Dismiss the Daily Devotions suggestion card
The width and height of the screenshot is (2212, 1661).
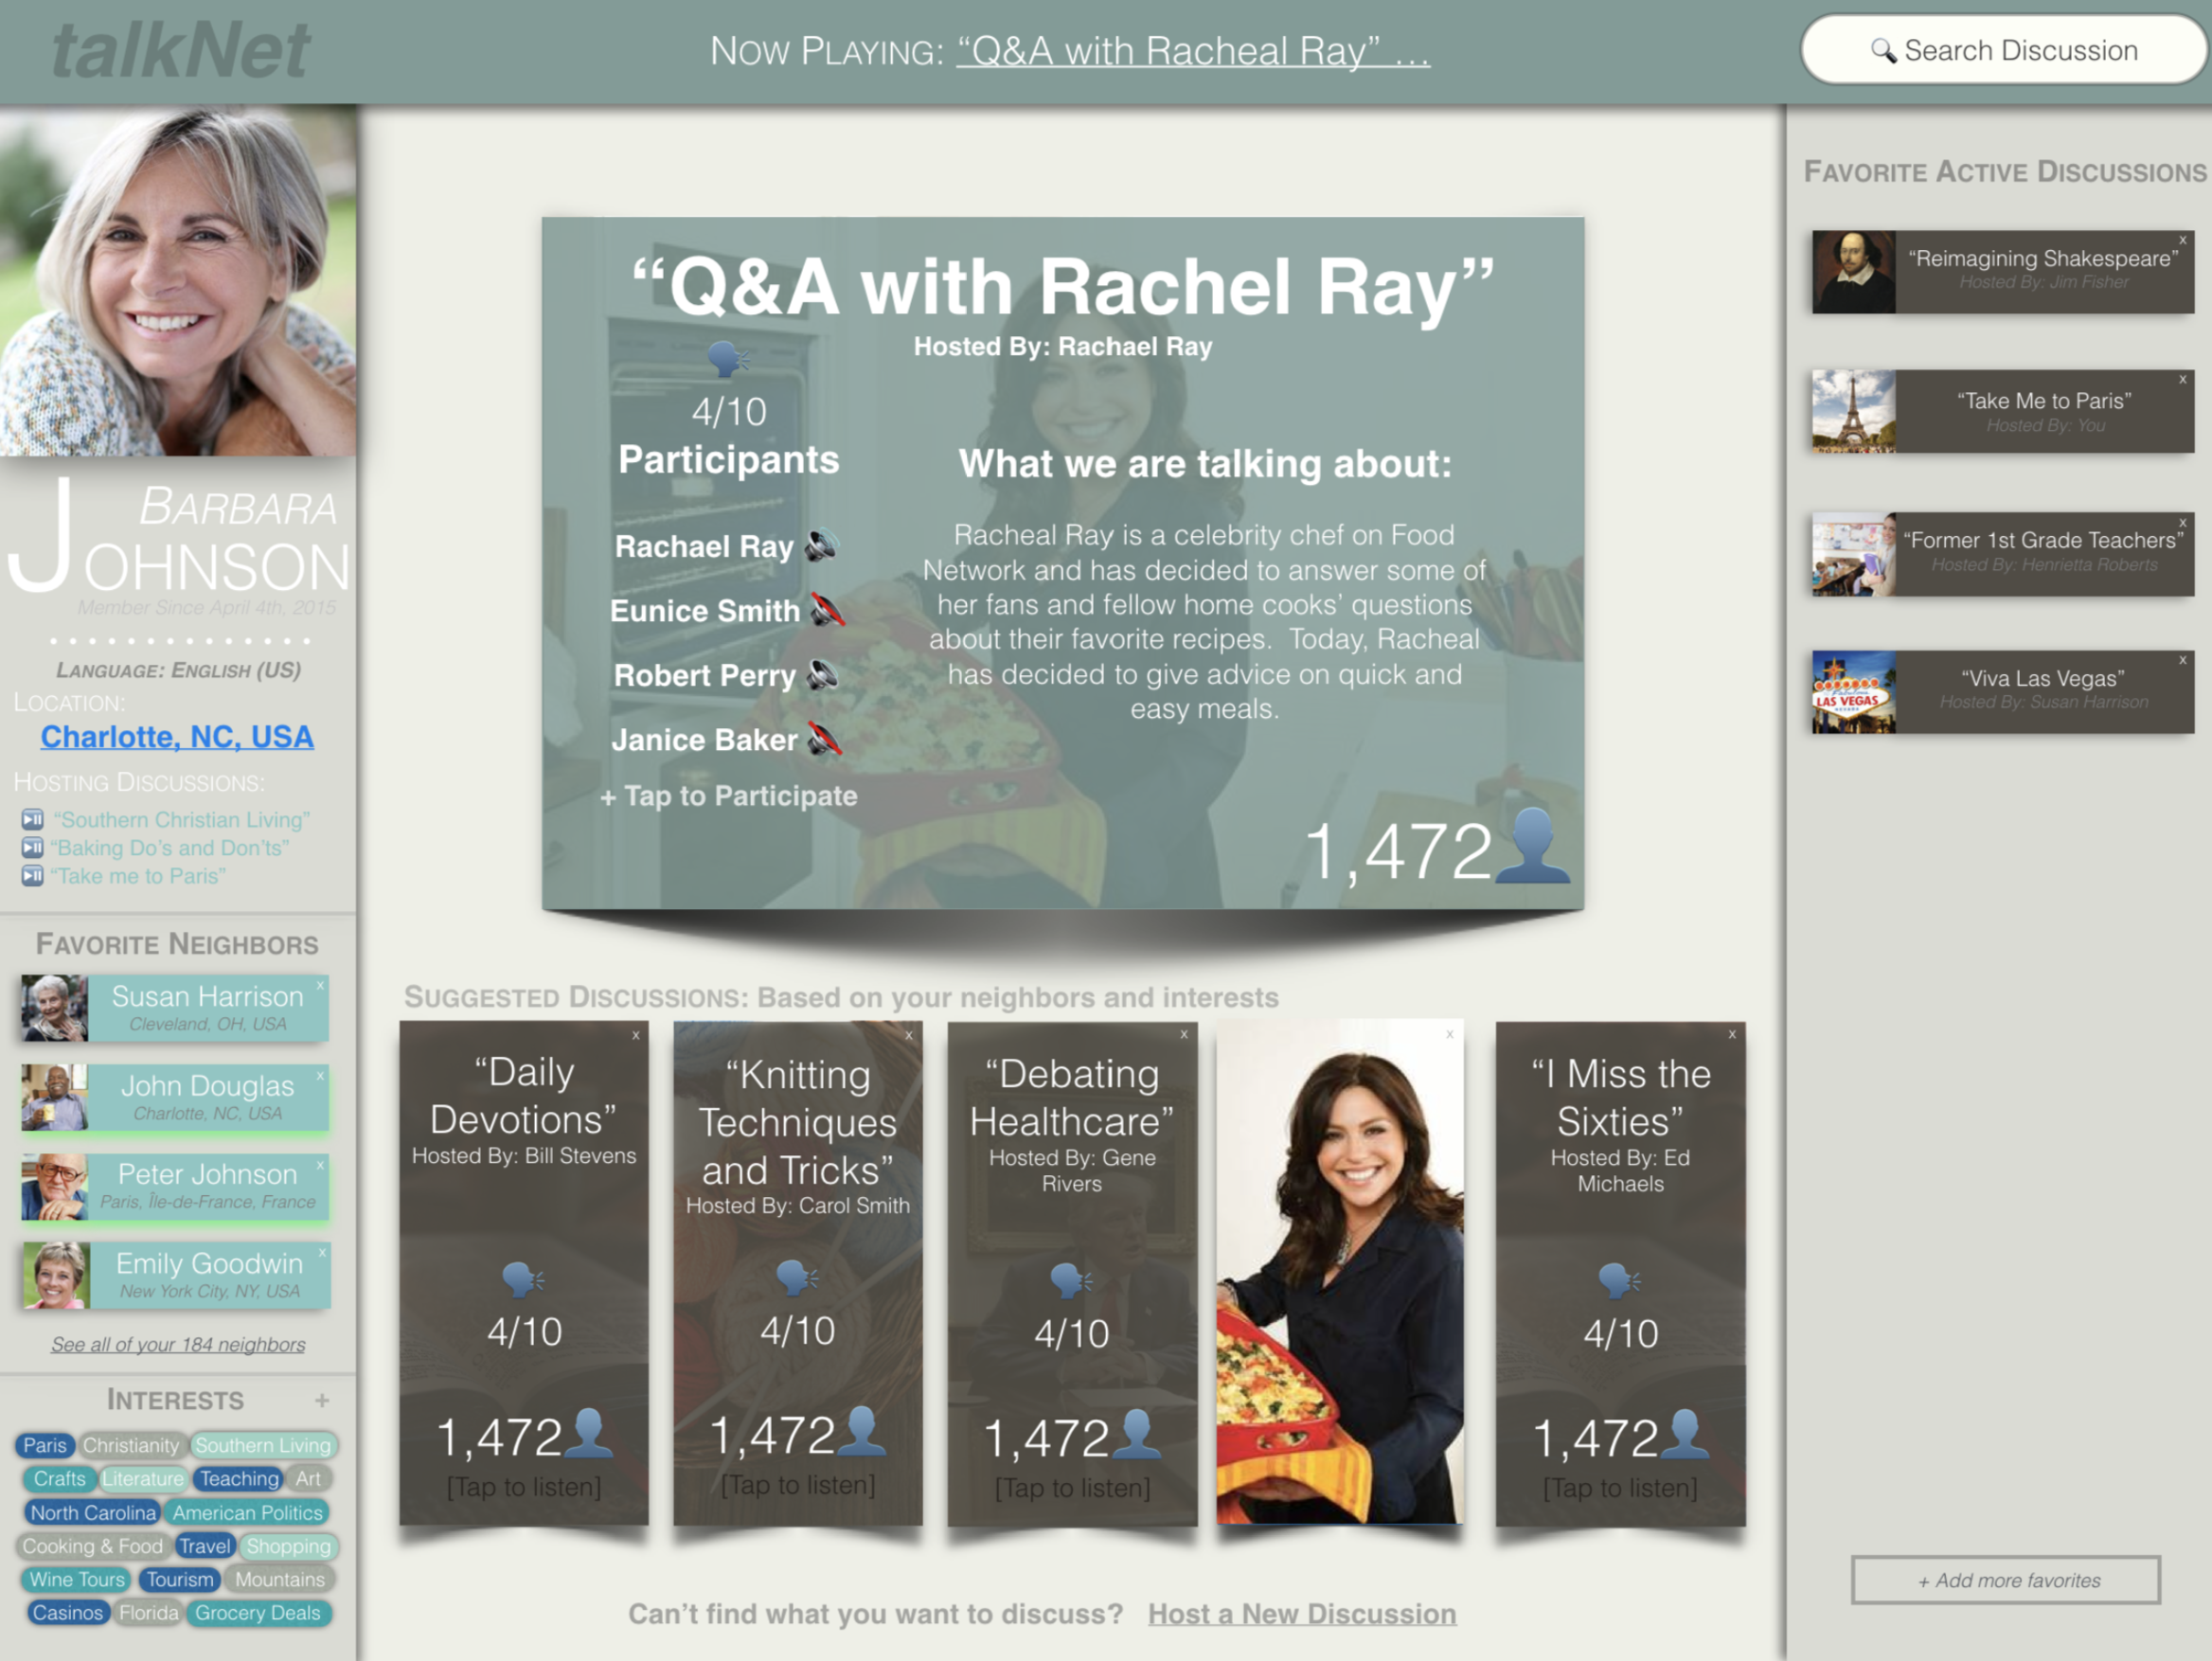635,1035
